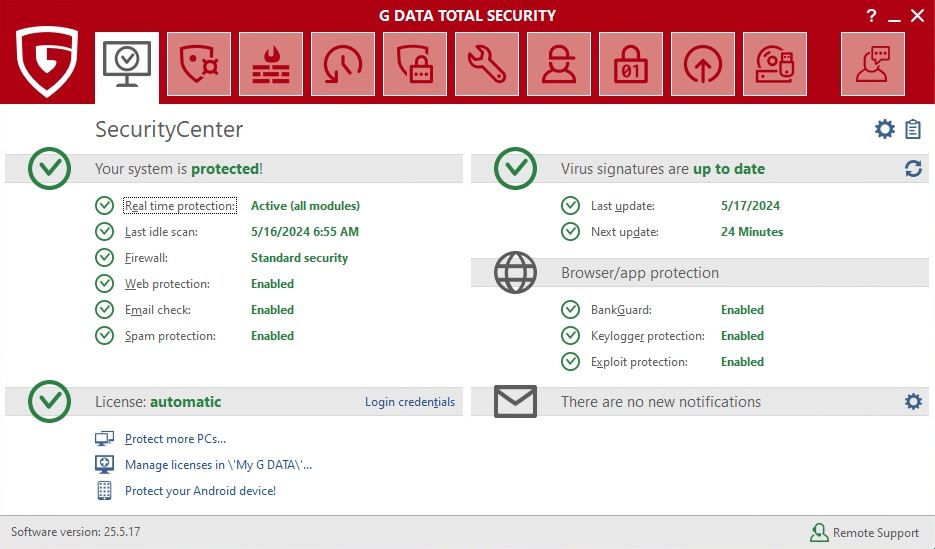Click the Keylogger protection label
The image size is (935, 549).
[x=648, y=336]
